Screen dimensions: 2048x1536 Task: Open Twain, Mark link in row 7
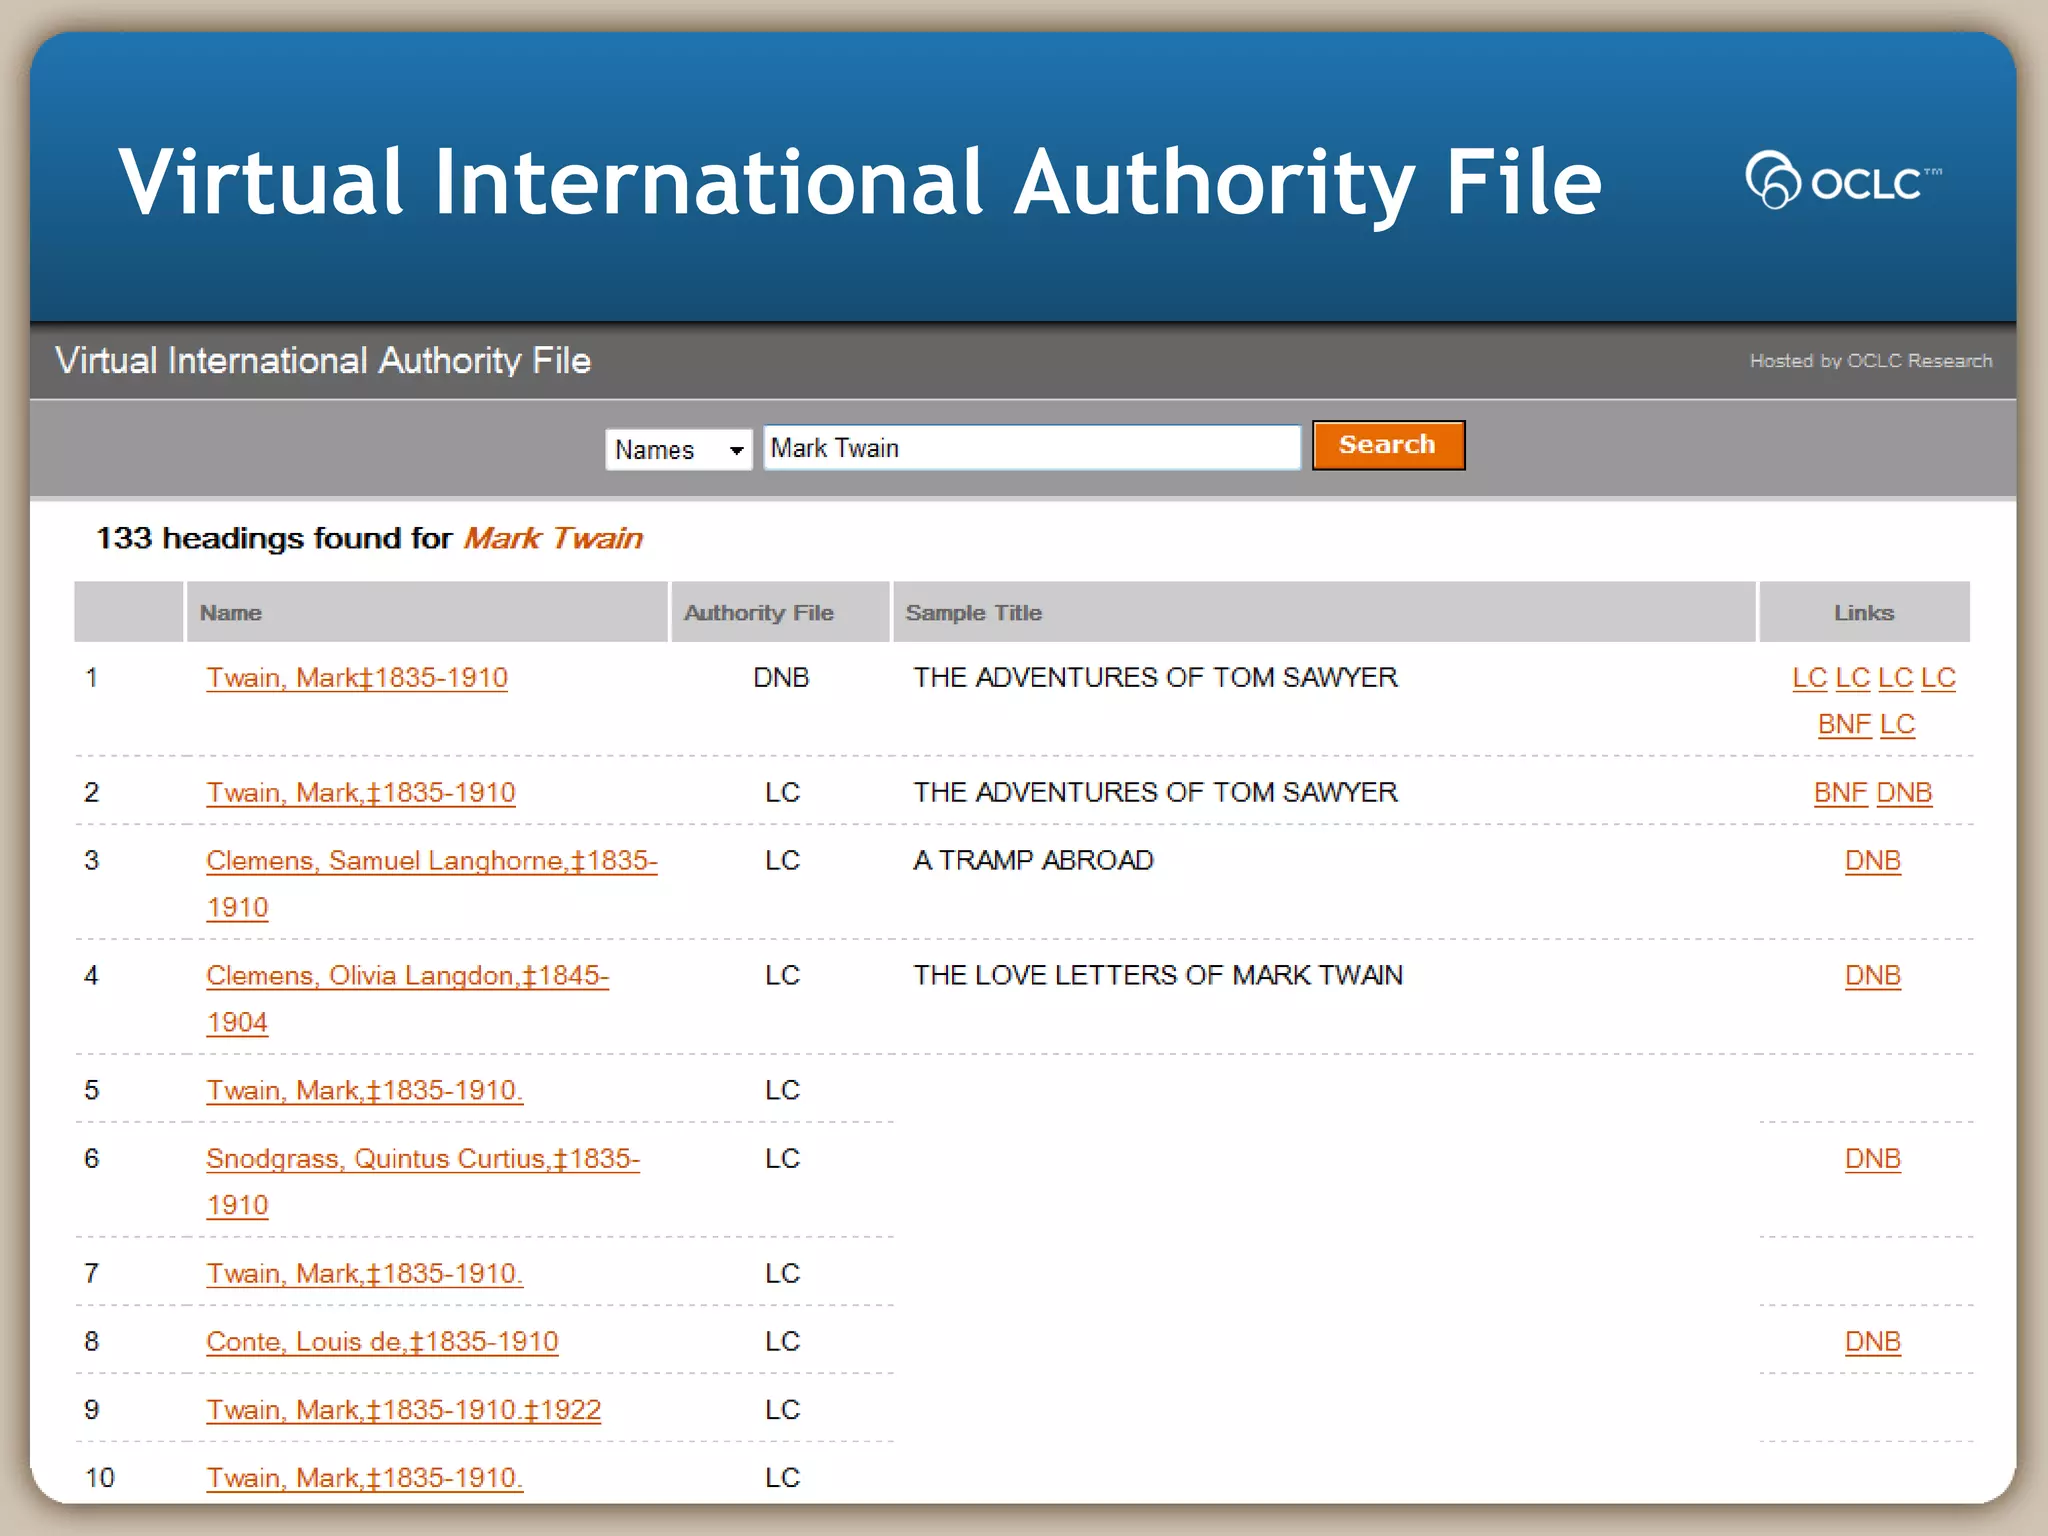(365, 1274)
